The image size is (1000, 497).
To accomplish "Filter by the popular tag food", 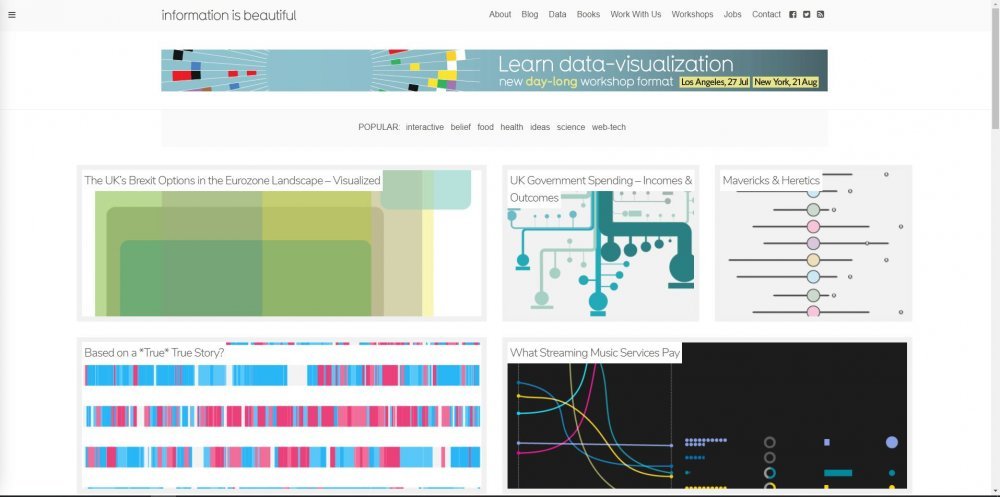I will [485, 127].
